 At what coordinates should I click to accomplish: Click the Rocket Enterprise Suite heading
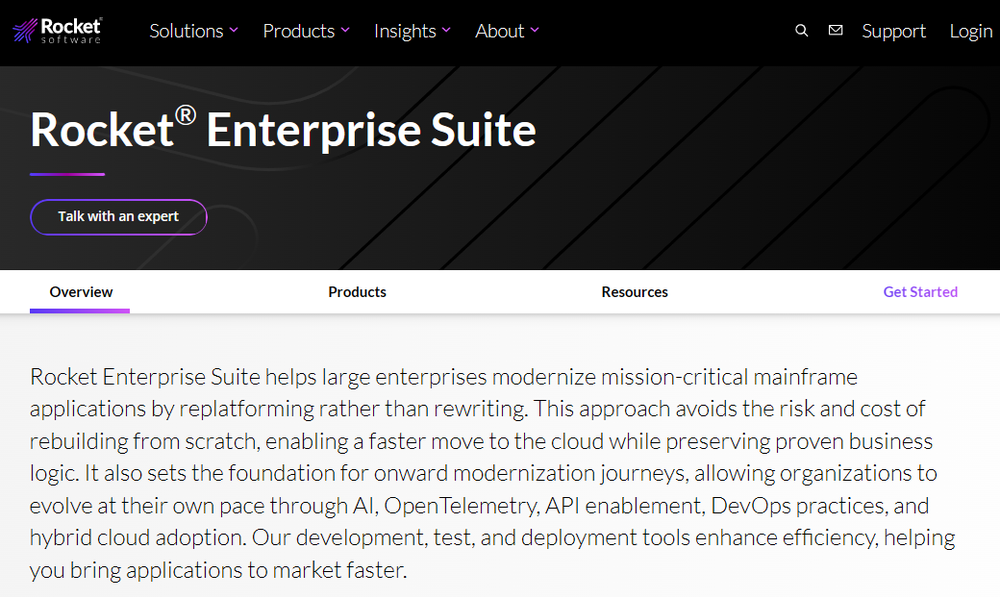283,130
